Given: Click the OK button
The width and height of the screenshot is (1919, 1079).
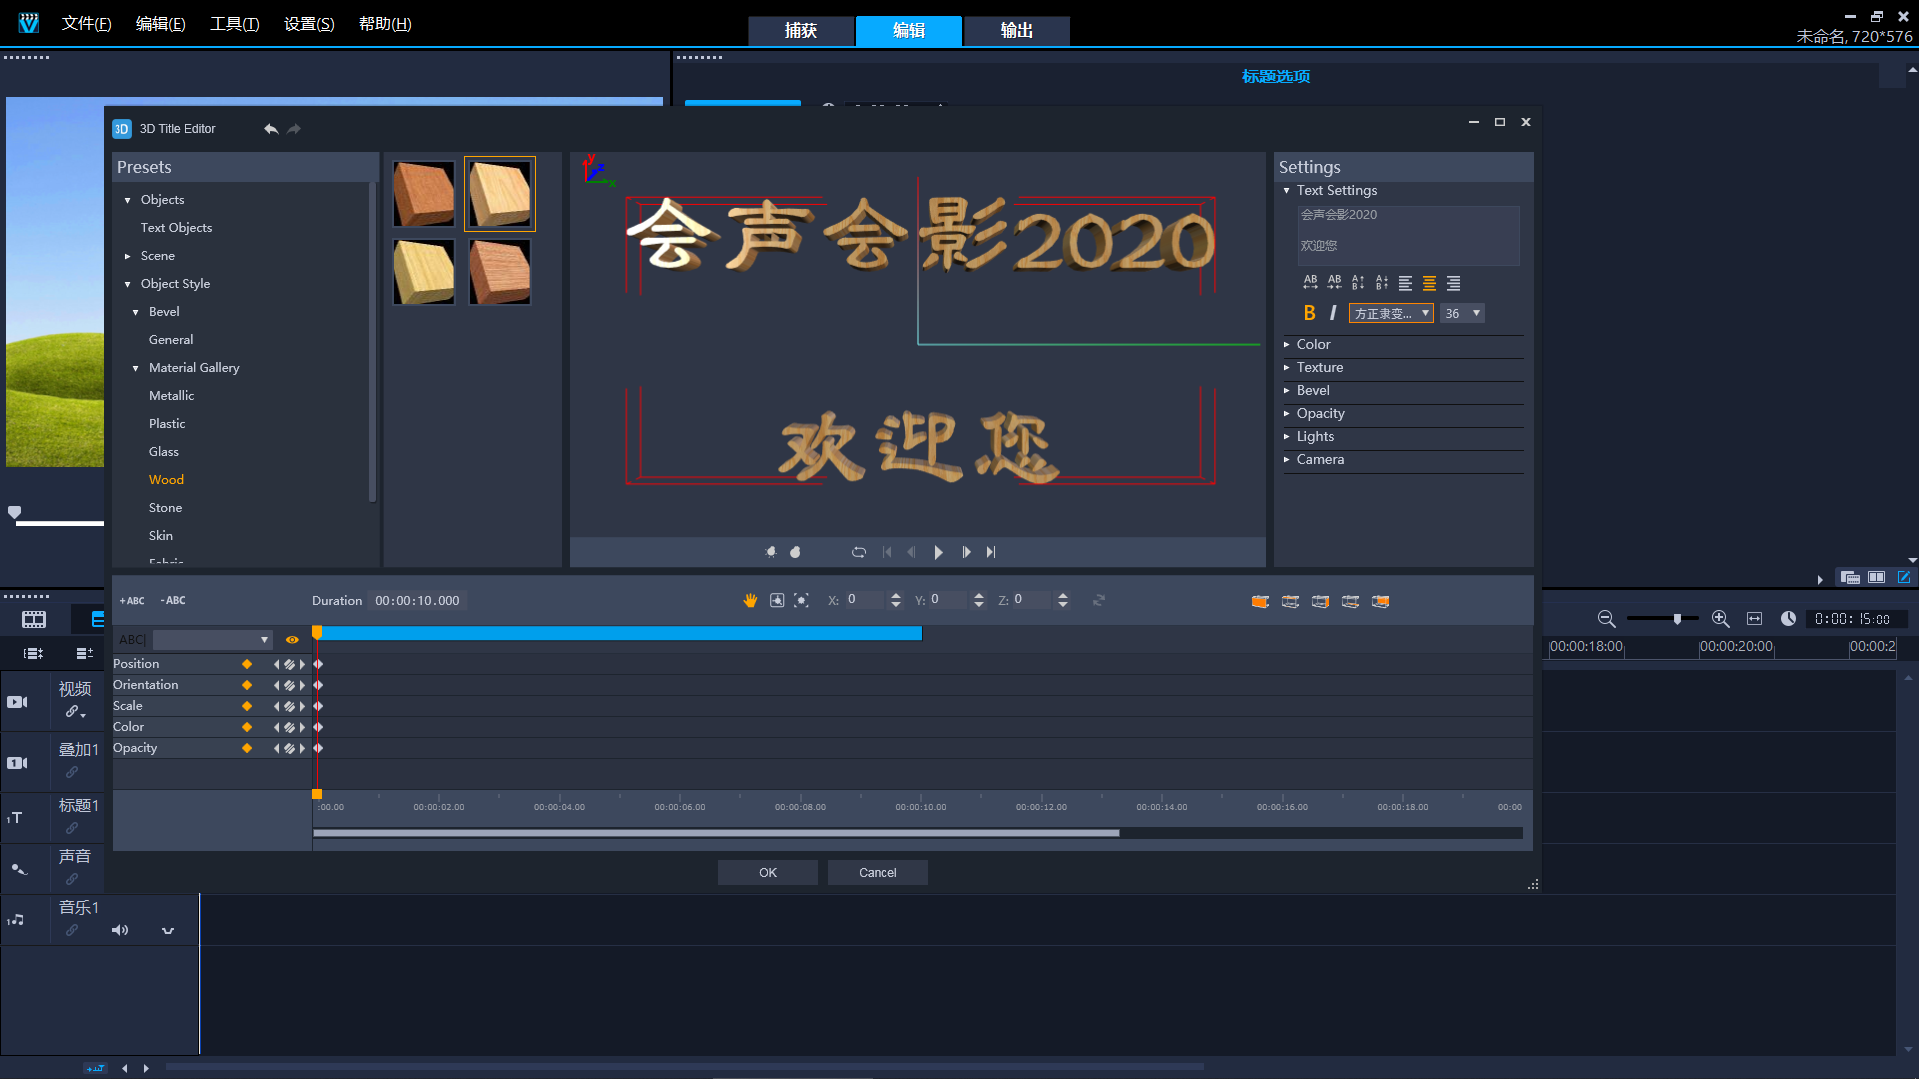Looking at the screenshot, I should coord(768,873).
